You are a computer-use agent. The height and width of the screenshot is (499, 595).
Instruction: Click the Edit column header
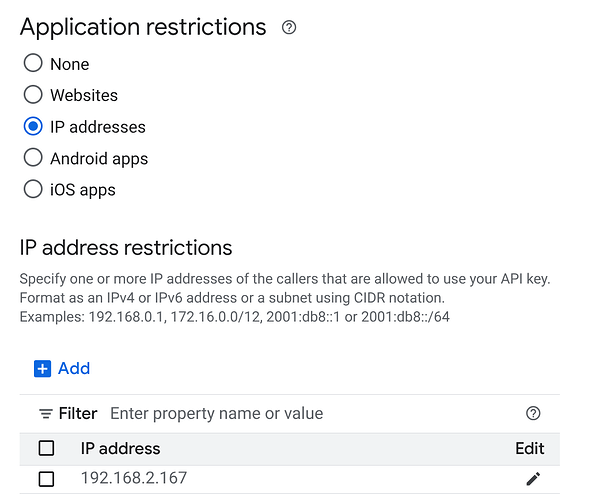click(x=530, y=449)
